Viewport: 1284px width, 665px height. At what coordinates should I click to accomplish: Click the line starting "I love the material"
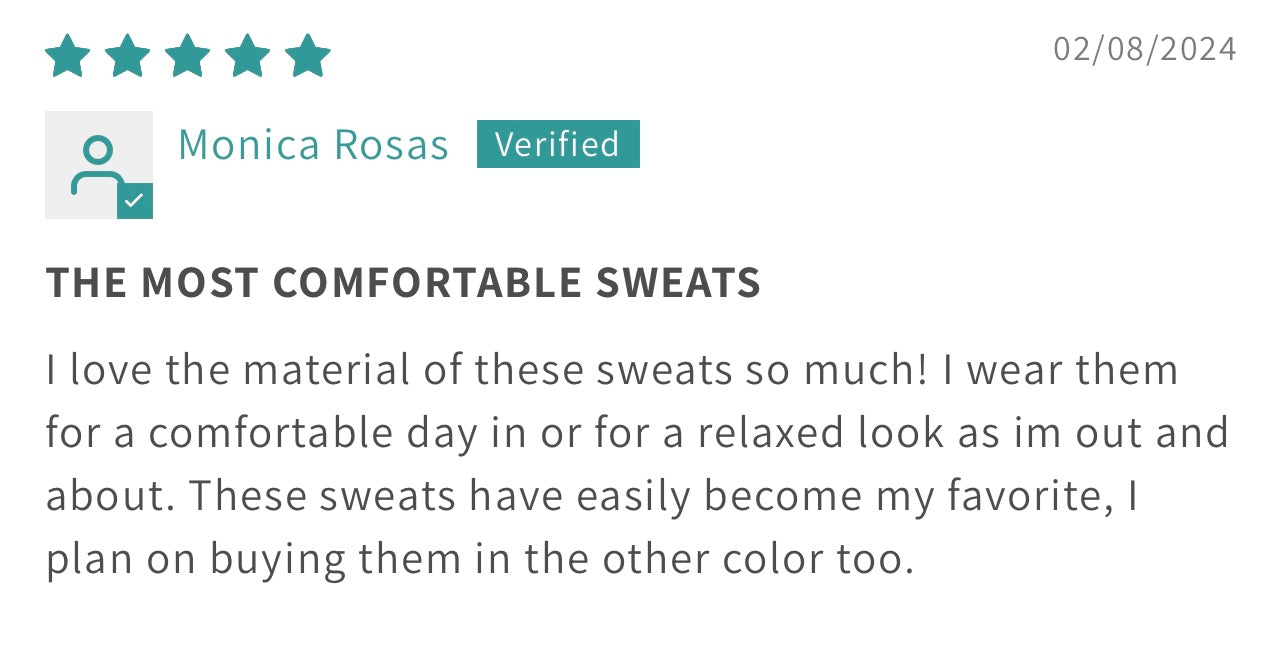coord(612,371)
